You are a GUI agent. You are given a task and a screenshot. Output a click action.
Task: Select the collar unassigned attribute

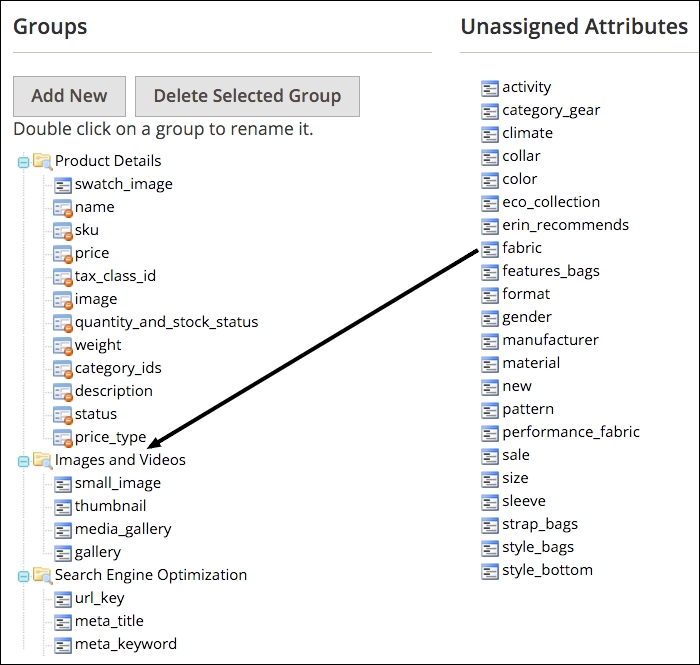point(521,156)
